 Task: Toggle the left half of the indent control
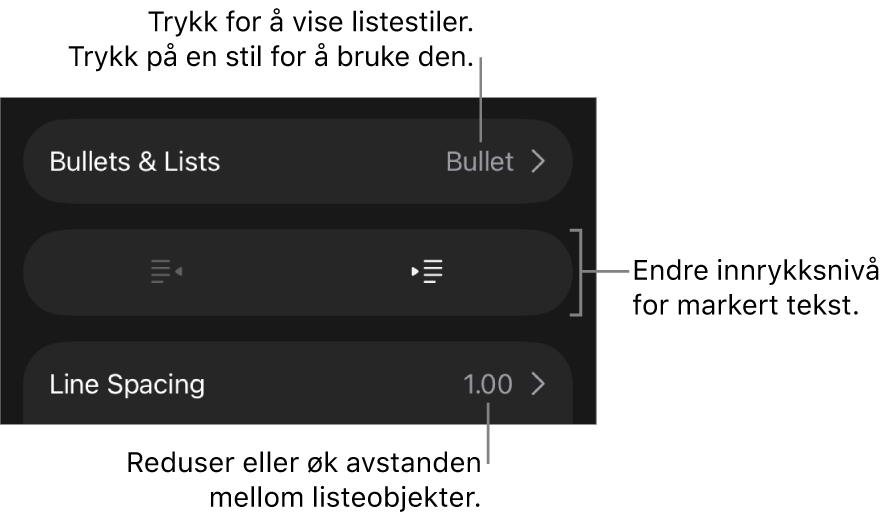pos(166,271)
